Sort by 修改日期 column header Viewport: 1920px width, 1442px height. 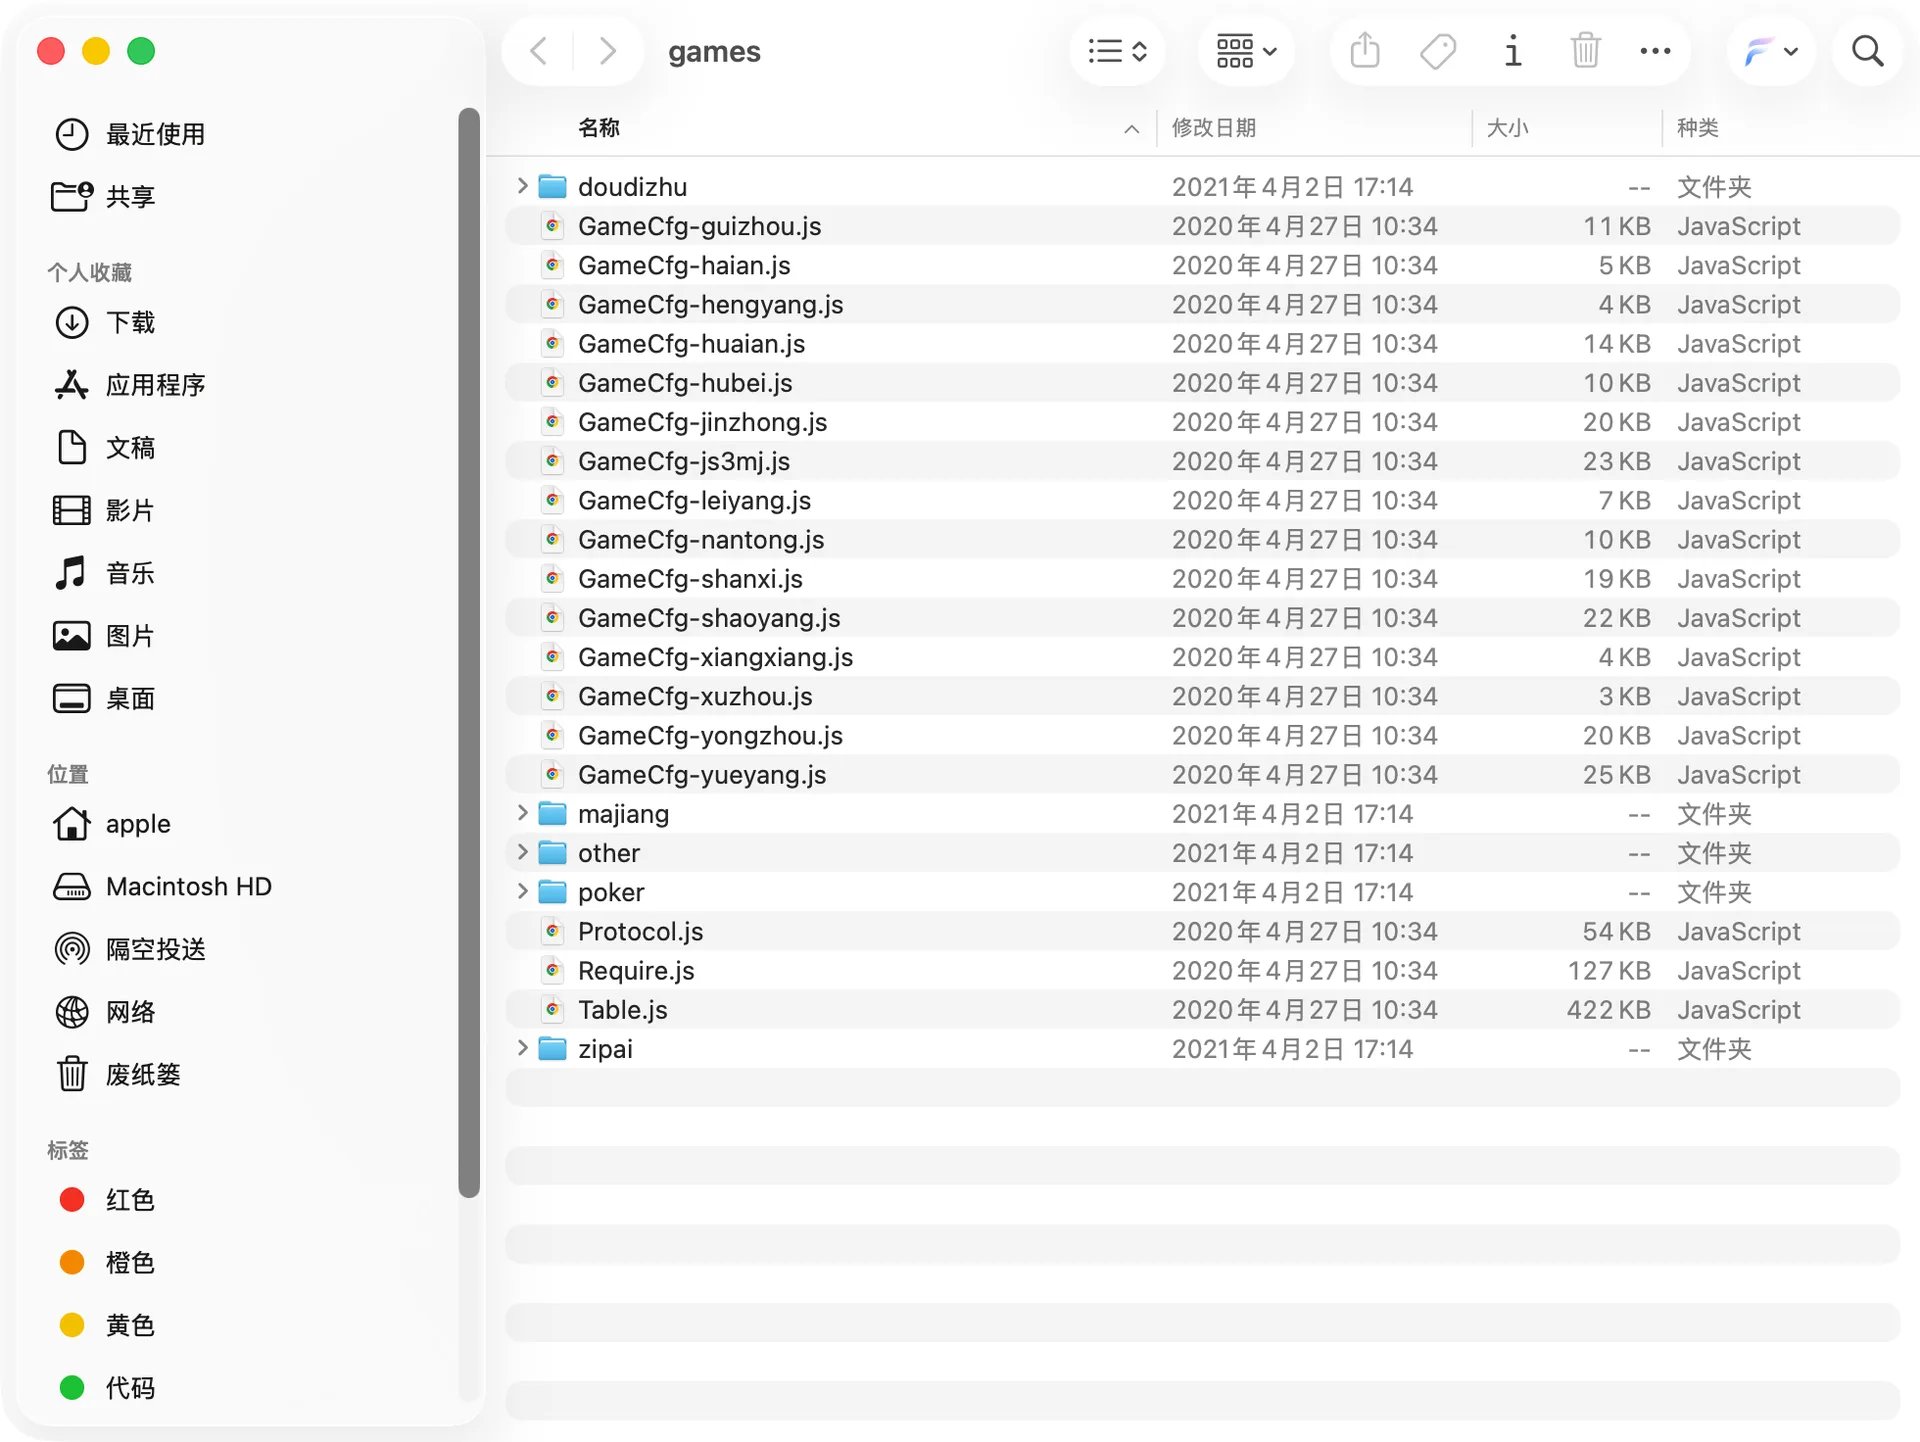(1213, 128)
